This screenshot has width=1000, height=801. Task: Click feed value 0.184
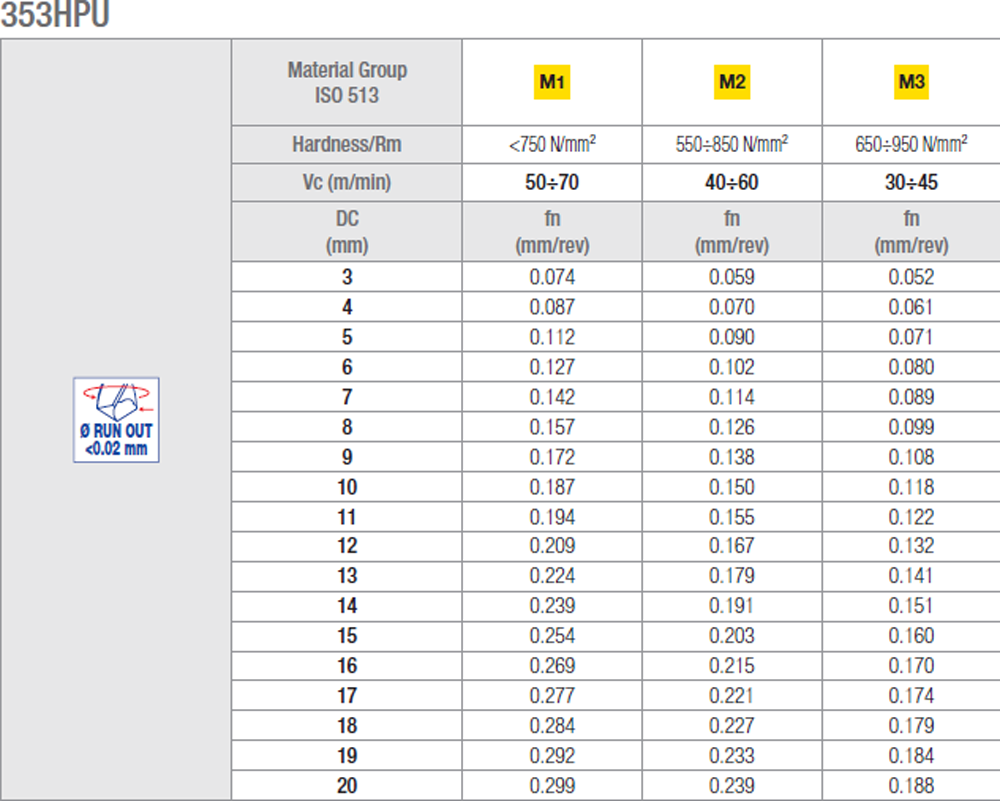pos(911,755)
